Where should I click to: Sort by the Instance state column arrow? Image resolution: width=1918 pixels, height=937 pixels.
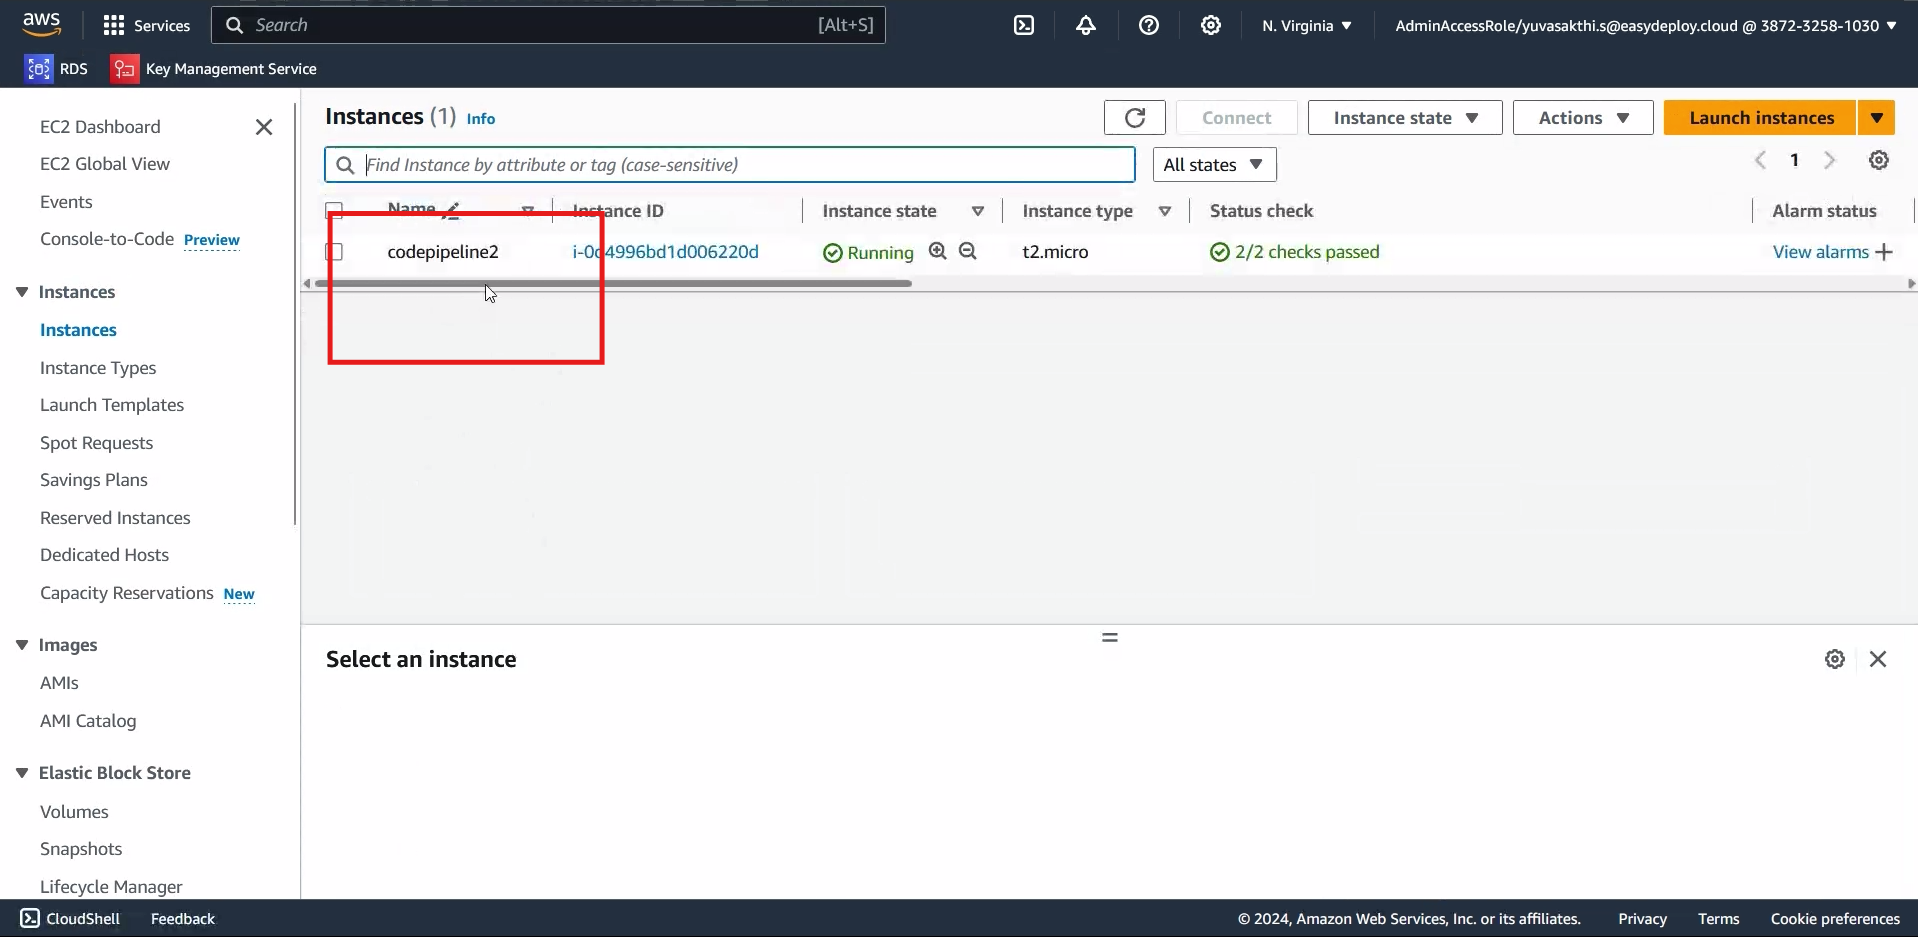pos(978,211)
